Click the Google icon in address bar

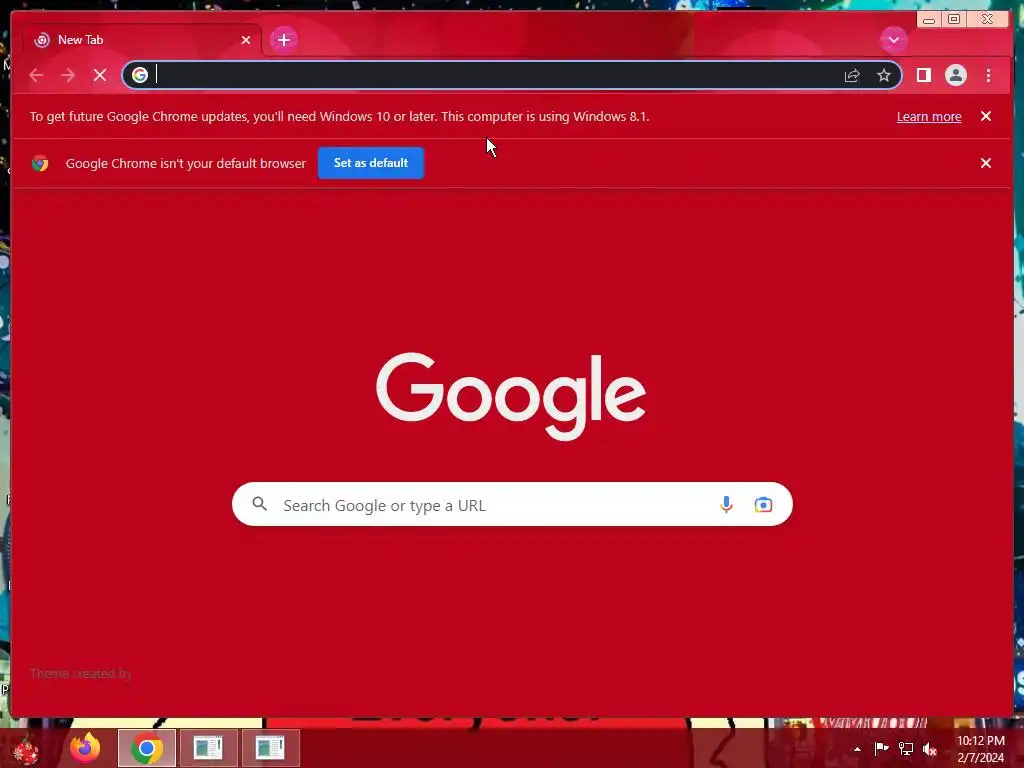[140, 75]
